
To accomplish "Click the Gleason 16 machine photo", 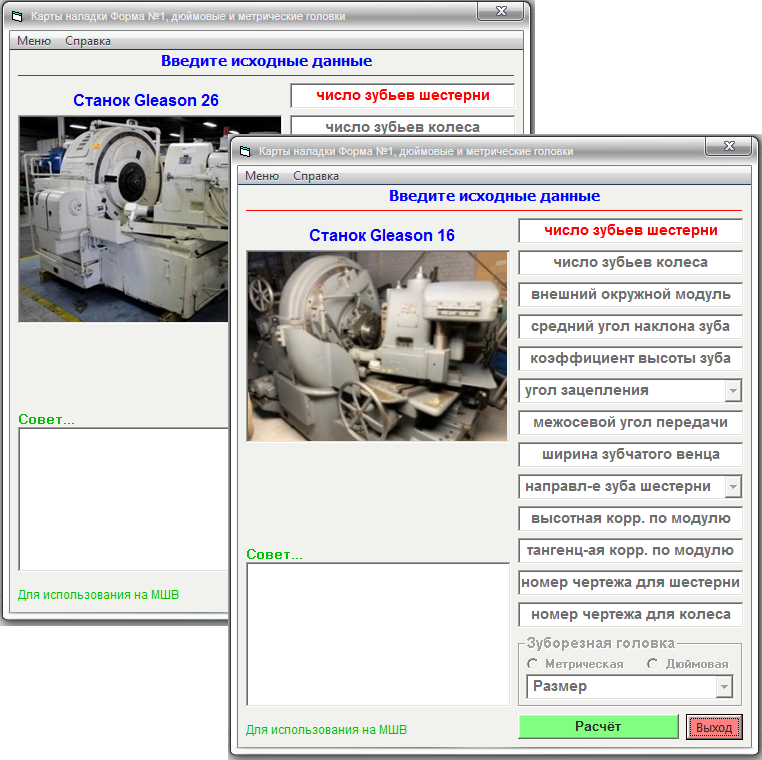I will 378,346.
